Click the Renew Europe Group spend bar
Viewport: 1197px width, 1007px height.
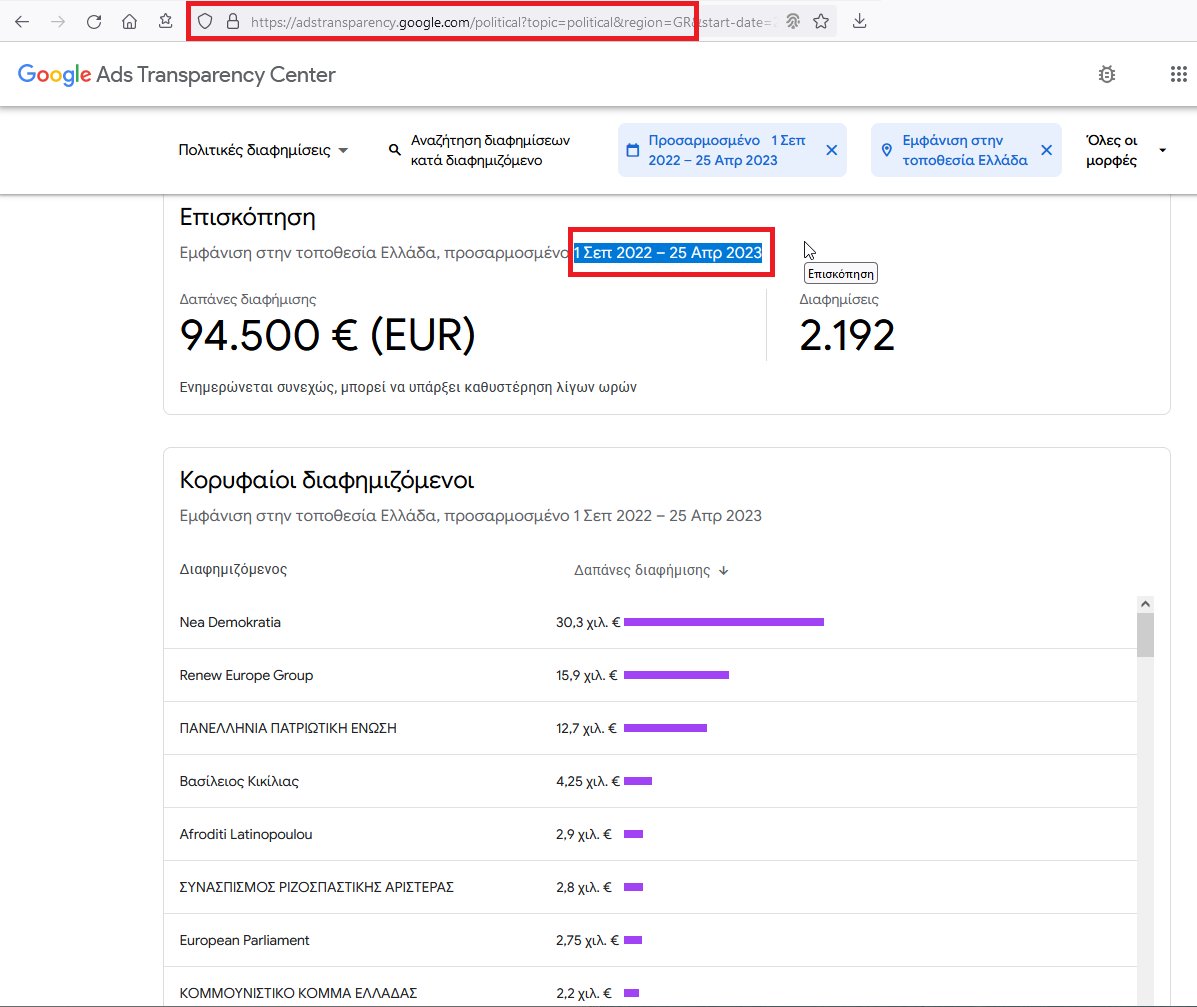[x=676, y=675]
